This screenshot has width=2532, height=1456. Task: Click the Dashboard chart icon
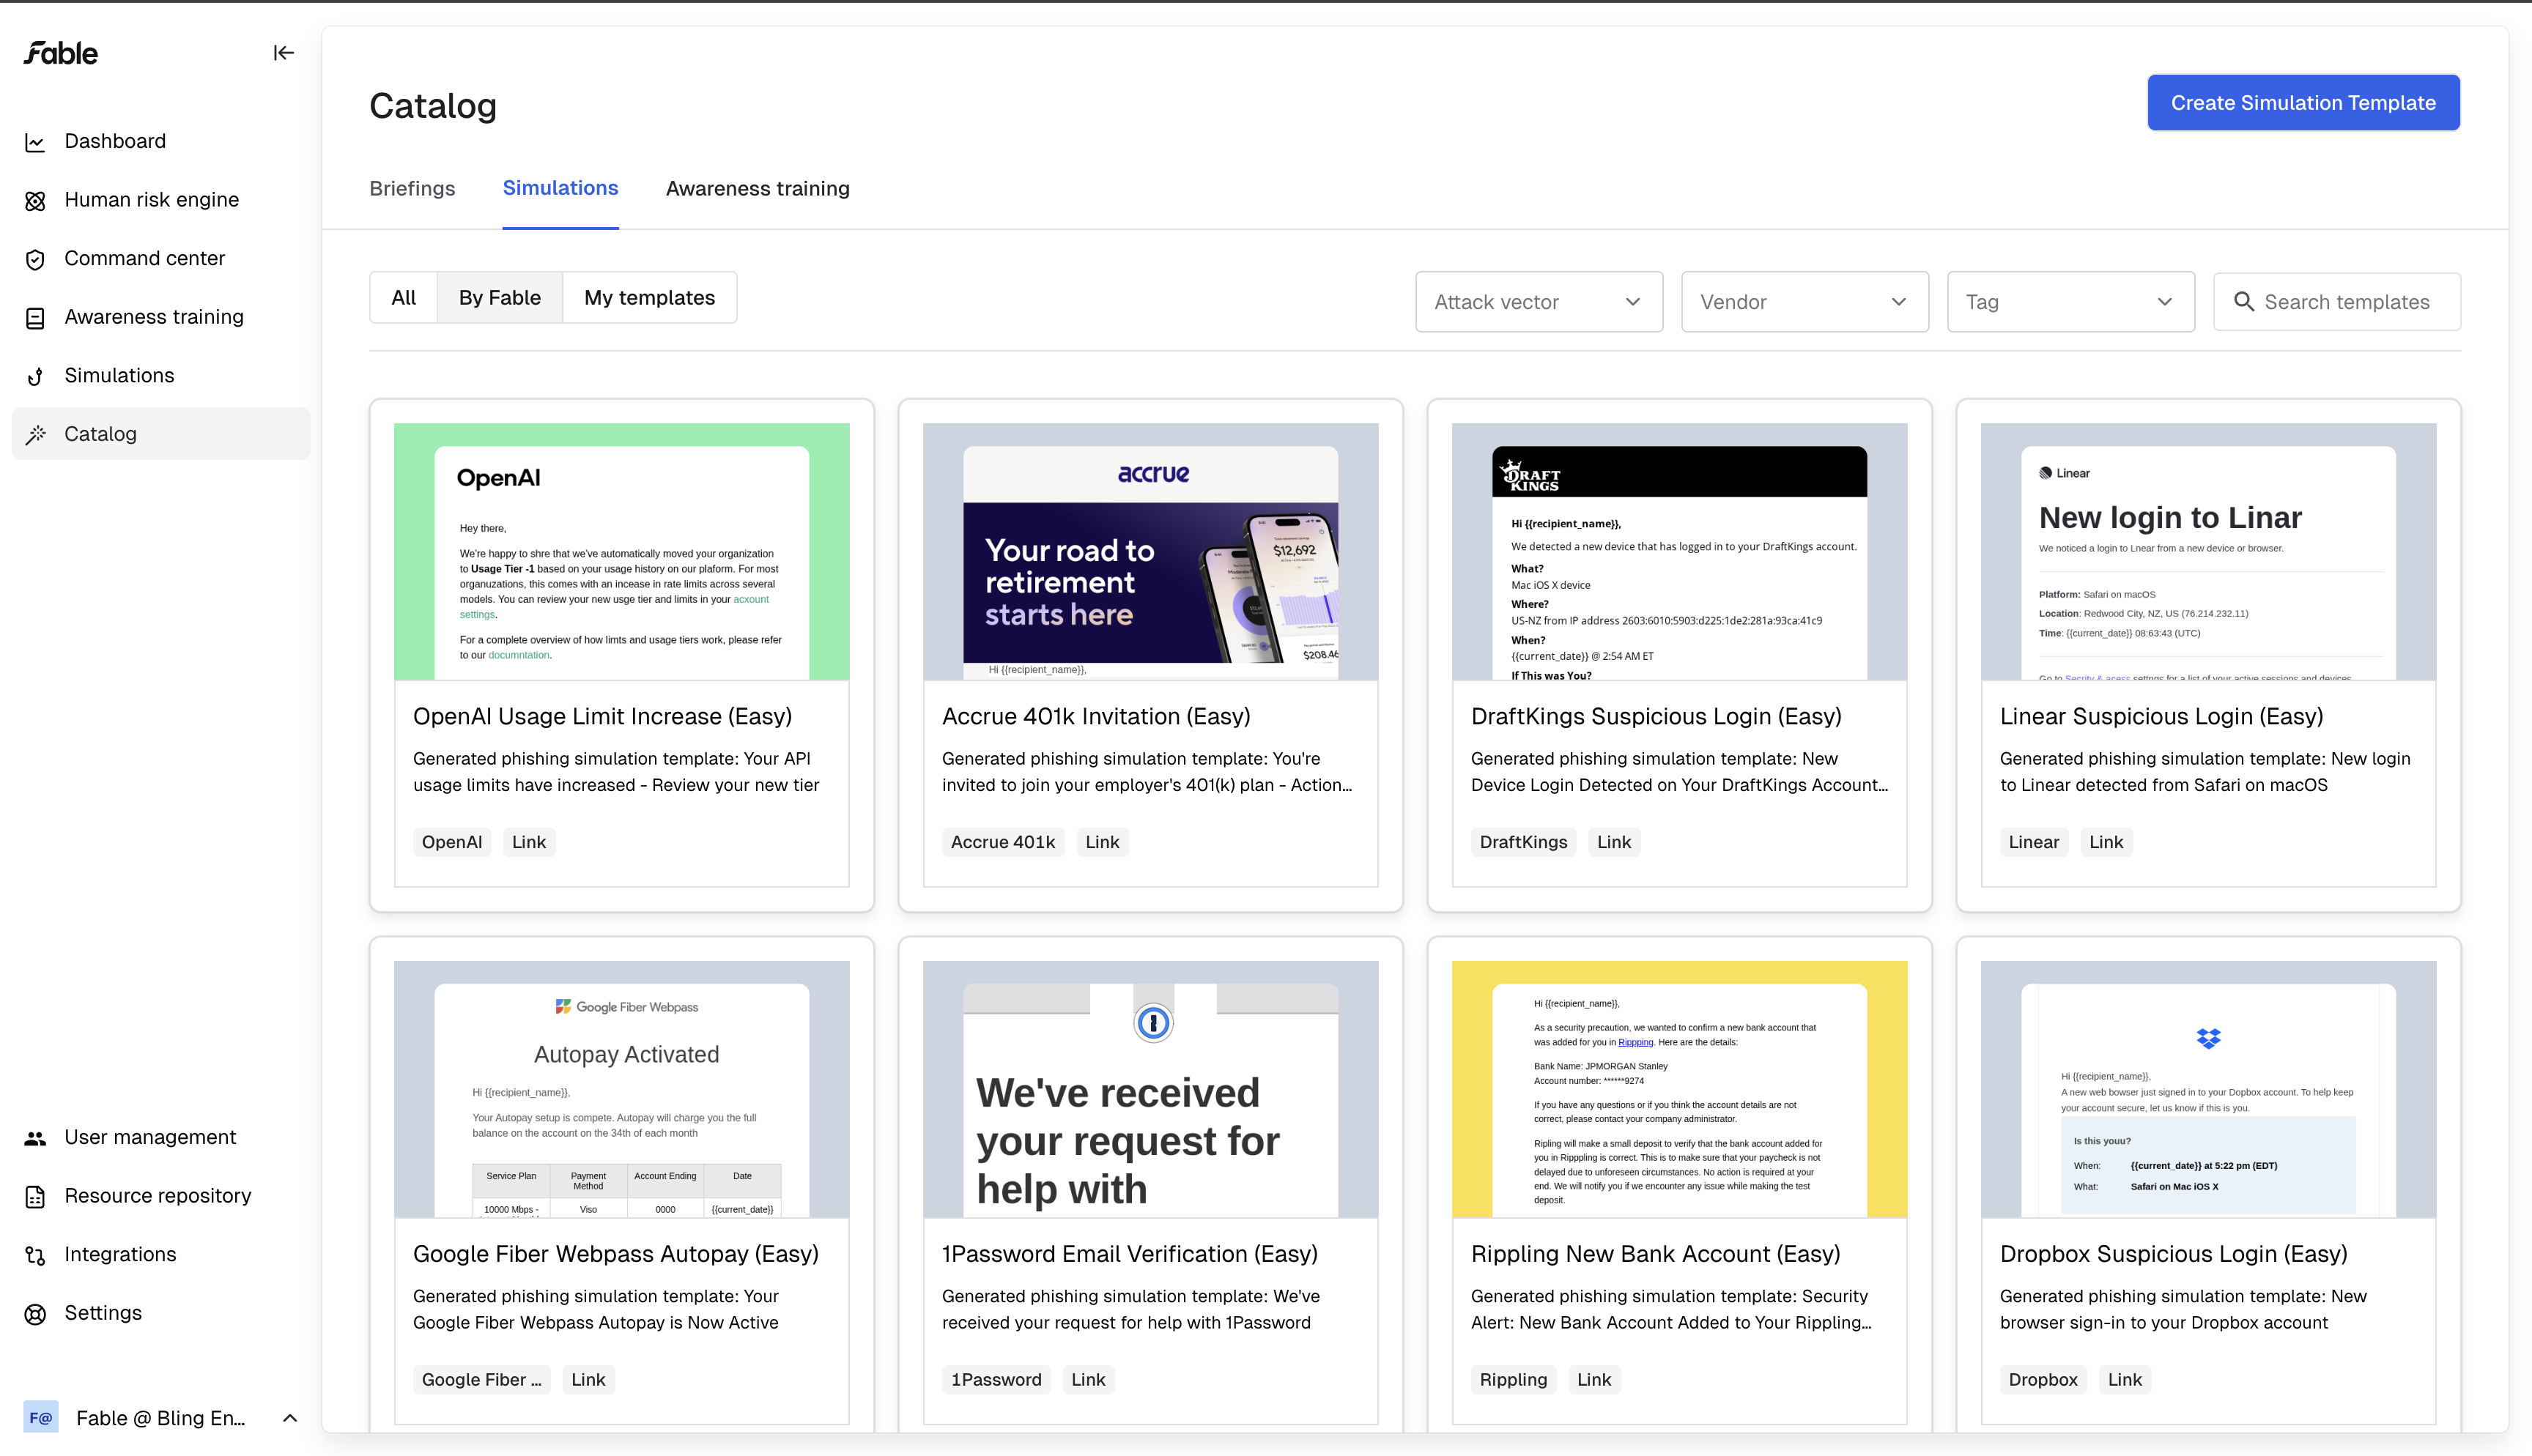coord(35,142)
